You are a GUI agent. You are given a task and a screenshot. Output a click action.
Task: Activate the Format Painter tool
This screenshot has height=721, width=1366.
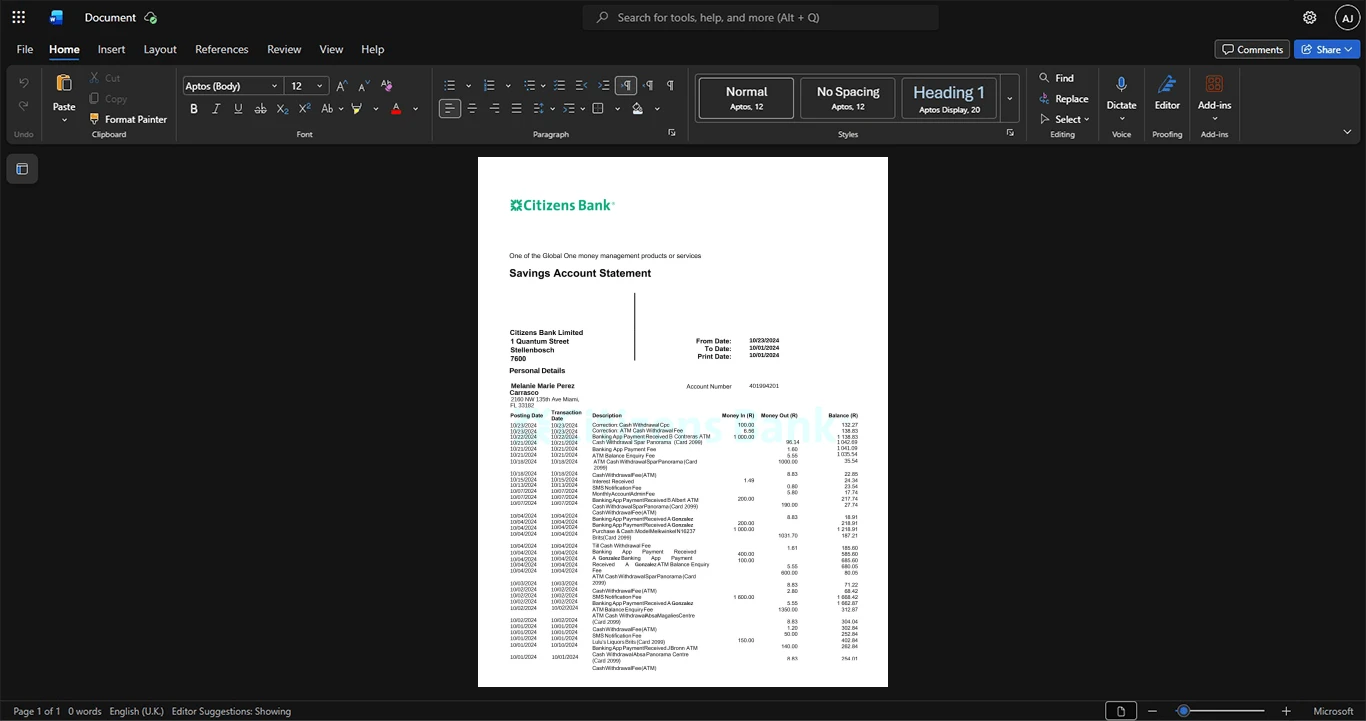pos(127,119)
